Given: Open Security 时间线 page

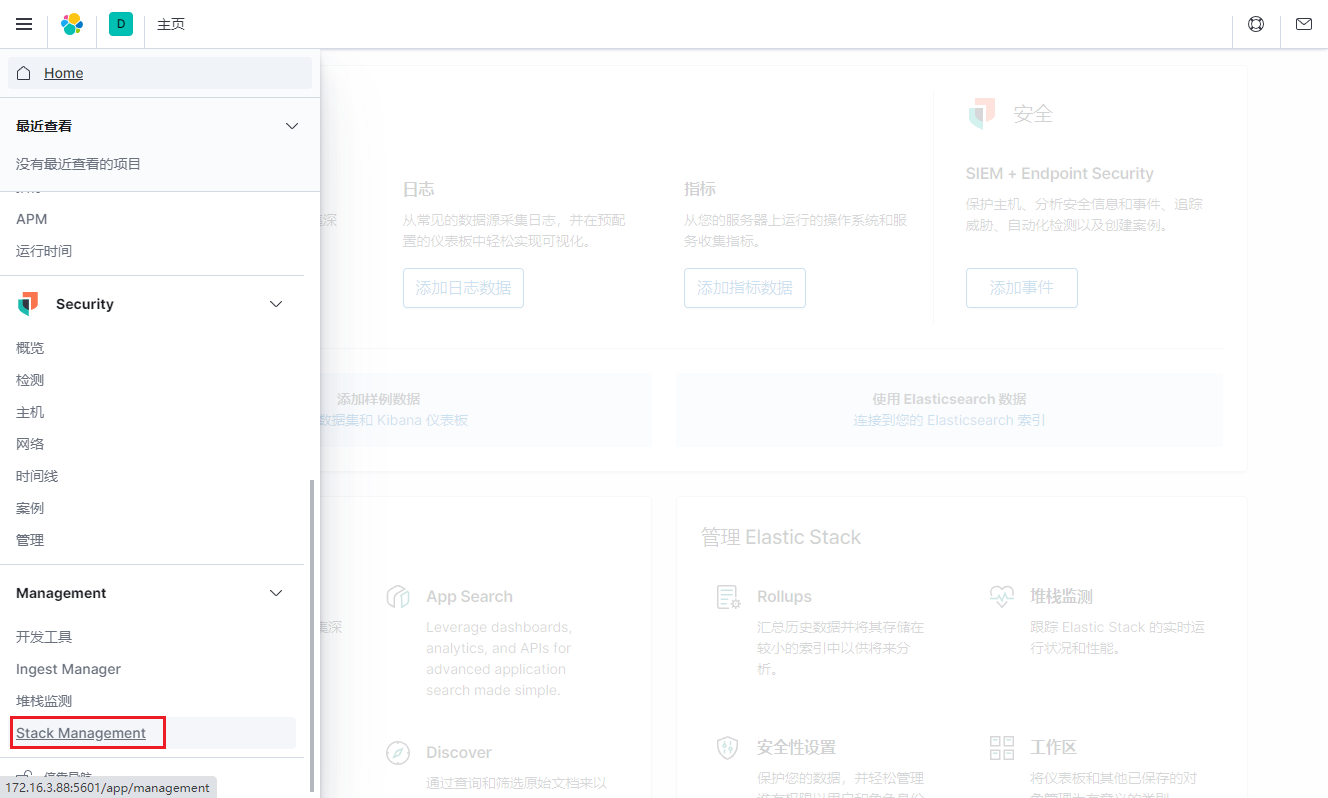Looking at the screenshot, I should 37,476.
